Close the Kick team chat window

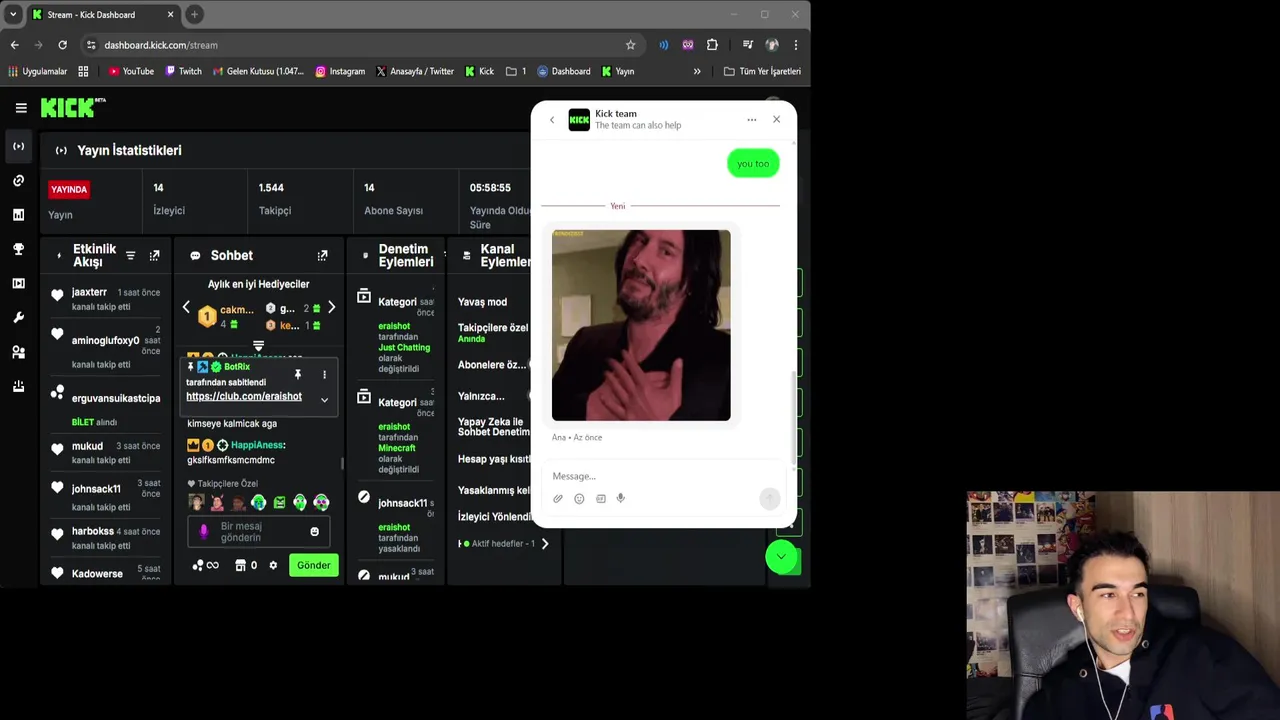(x=776, y=120)
